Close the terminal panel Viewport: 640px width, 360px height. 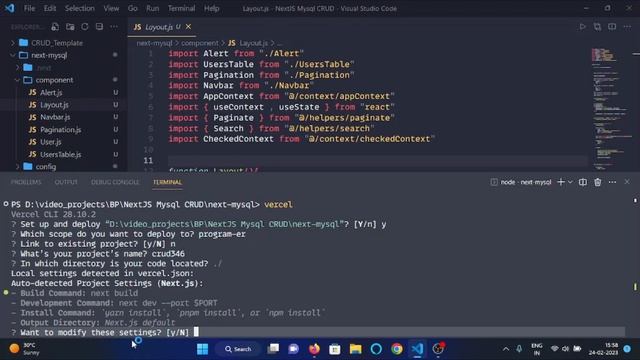click(x=627, y=182)
